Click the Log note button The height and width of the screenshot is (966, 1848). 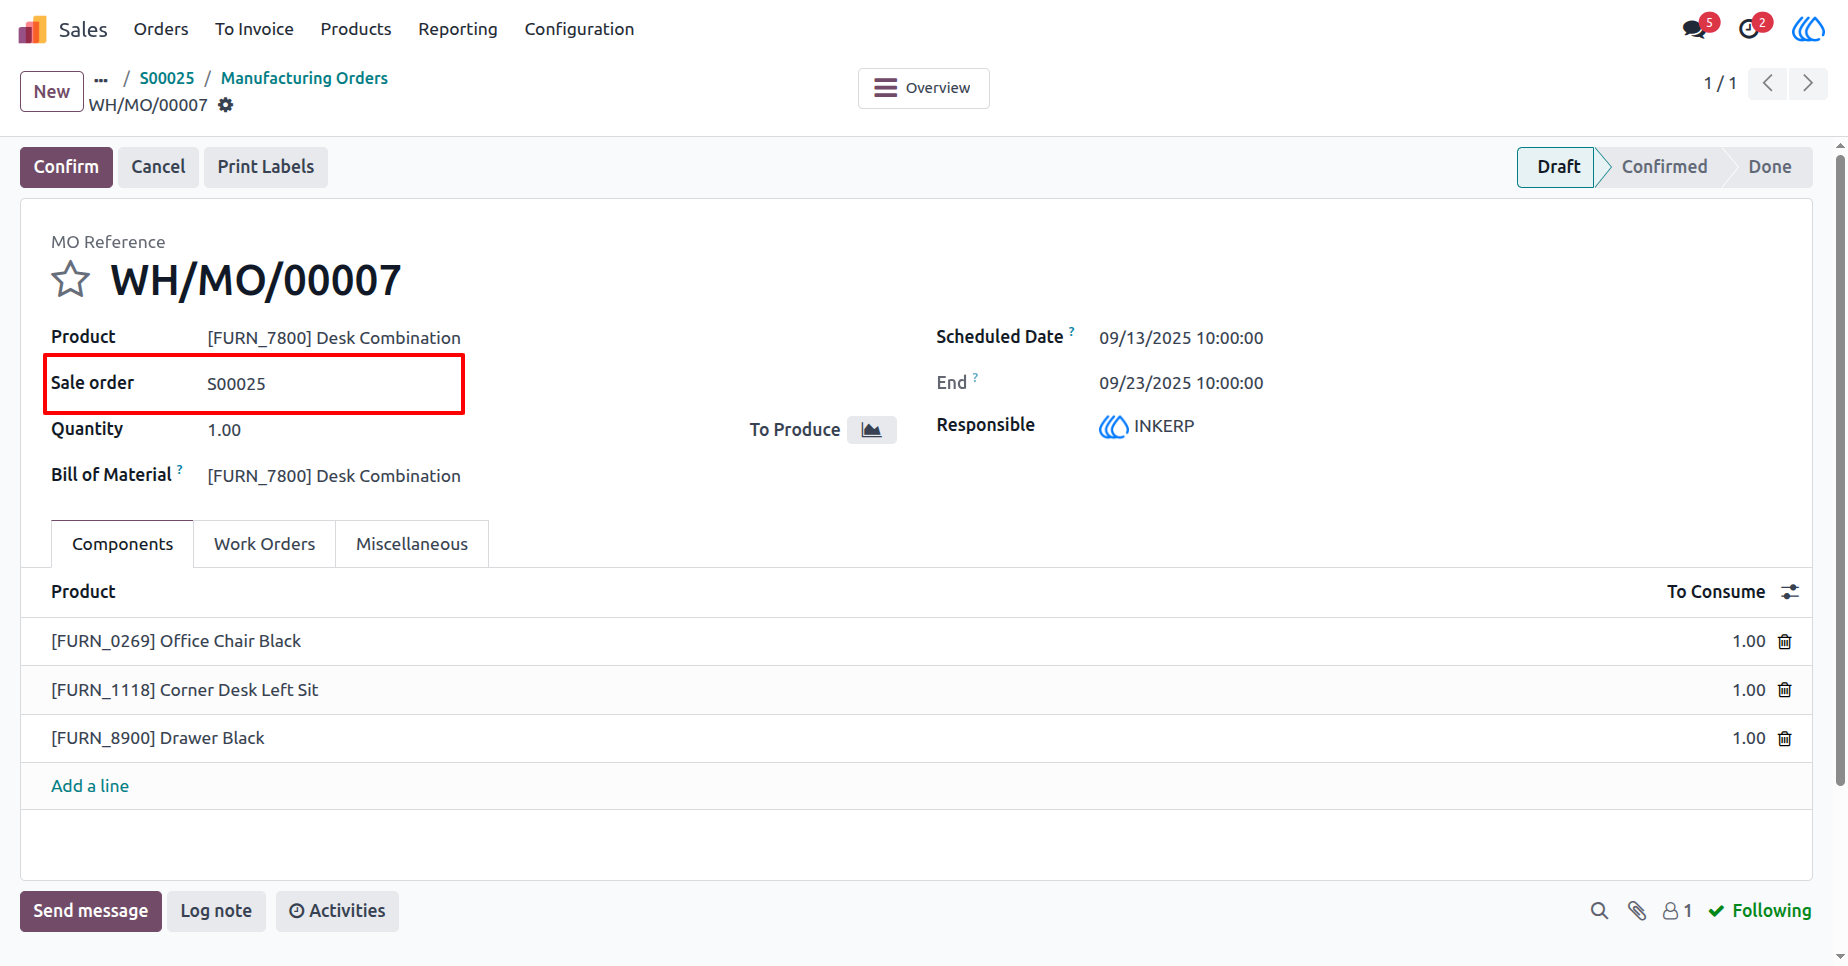(x=216, y=911)
